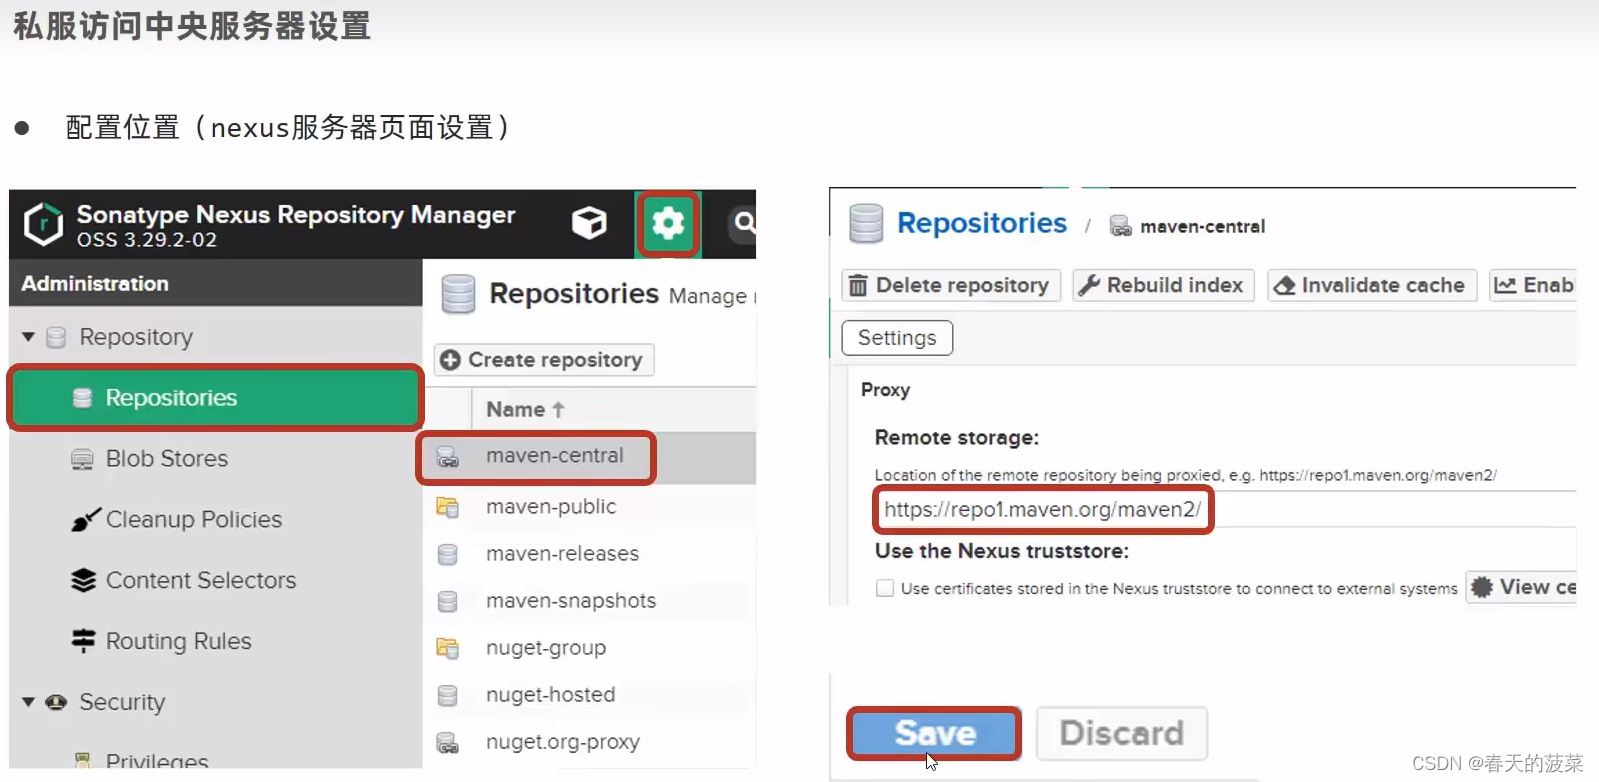The image size is (1599, 782).
Task: Click the Invalidate cache button
Action: point(1371,285)
